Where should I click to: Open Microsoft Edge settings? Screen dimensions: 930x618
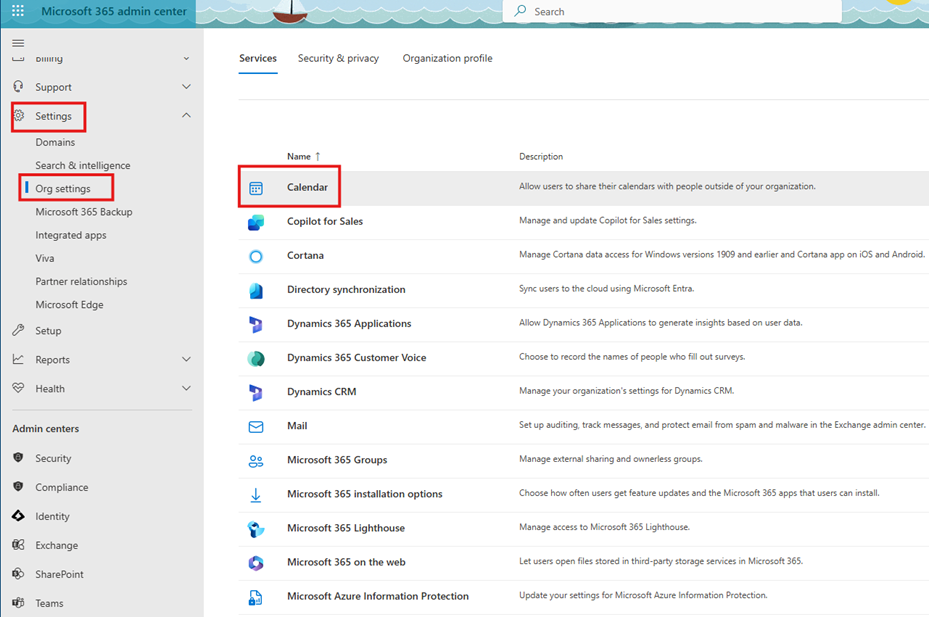coord(69,304)
